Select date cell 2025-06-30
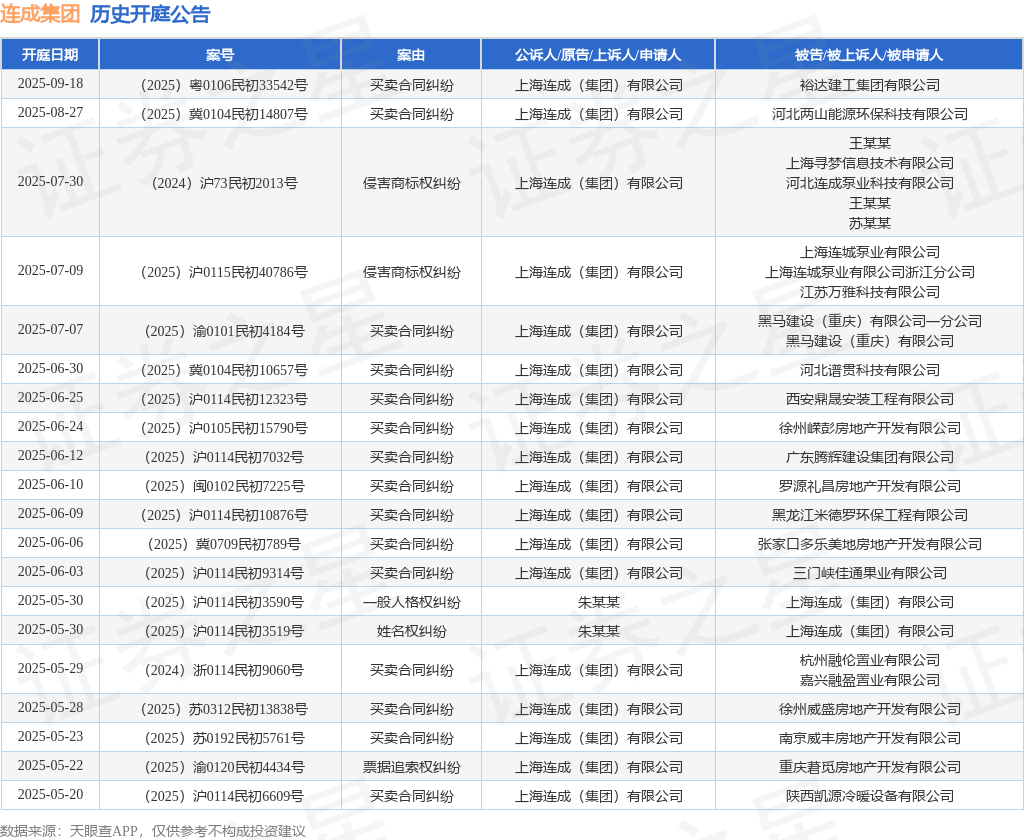The height and width of the screenshot is (840, 1024). pos(50,368)
